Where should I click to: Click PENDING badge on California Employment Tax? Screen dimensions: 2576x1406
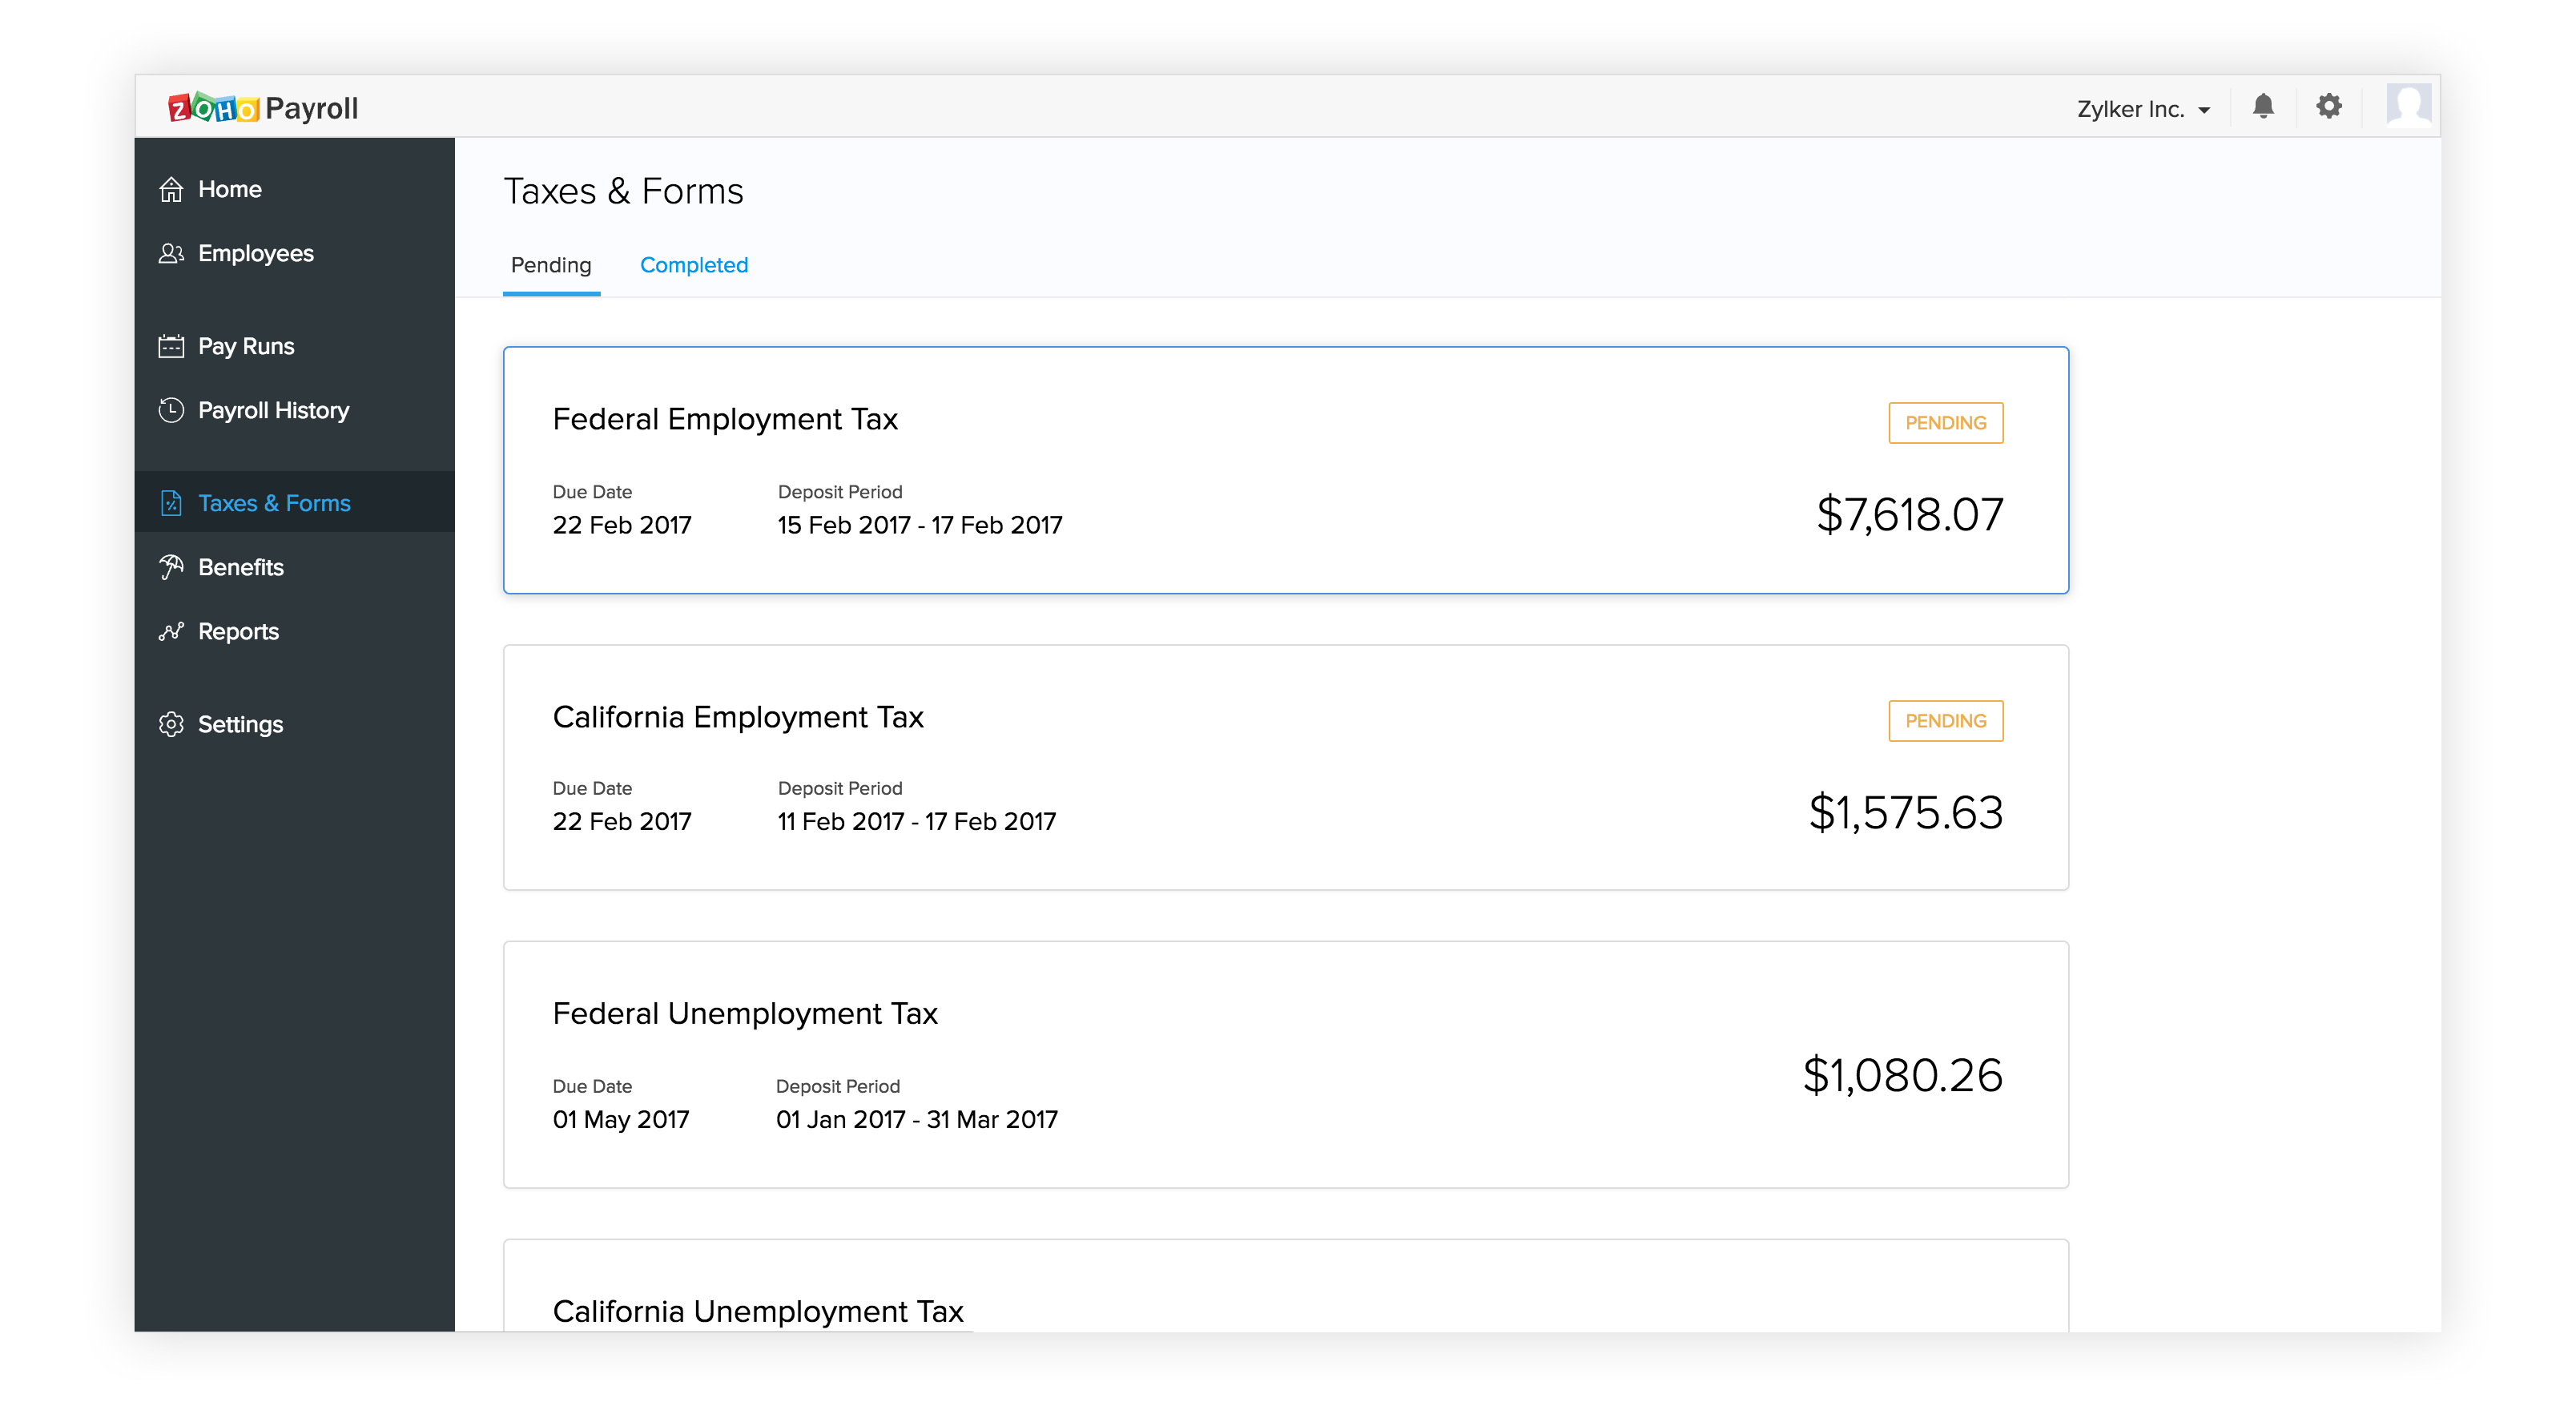coord(1944,721)
